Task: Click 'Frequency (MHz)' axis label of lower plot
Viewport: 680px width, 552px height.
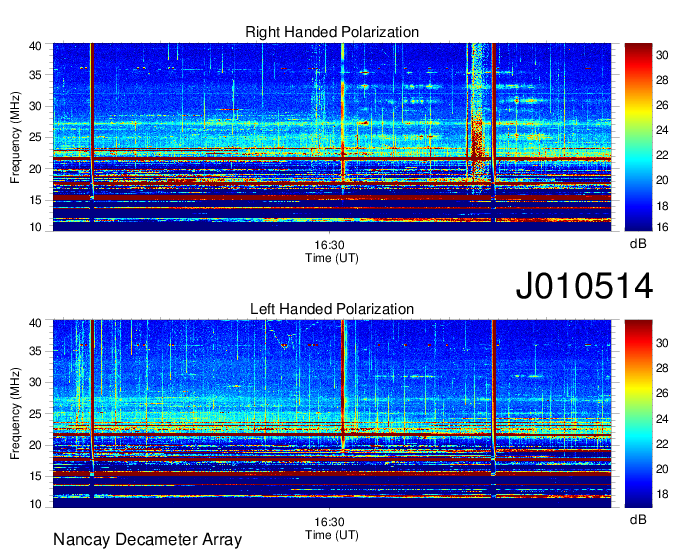Action: [x=15, y=414]
